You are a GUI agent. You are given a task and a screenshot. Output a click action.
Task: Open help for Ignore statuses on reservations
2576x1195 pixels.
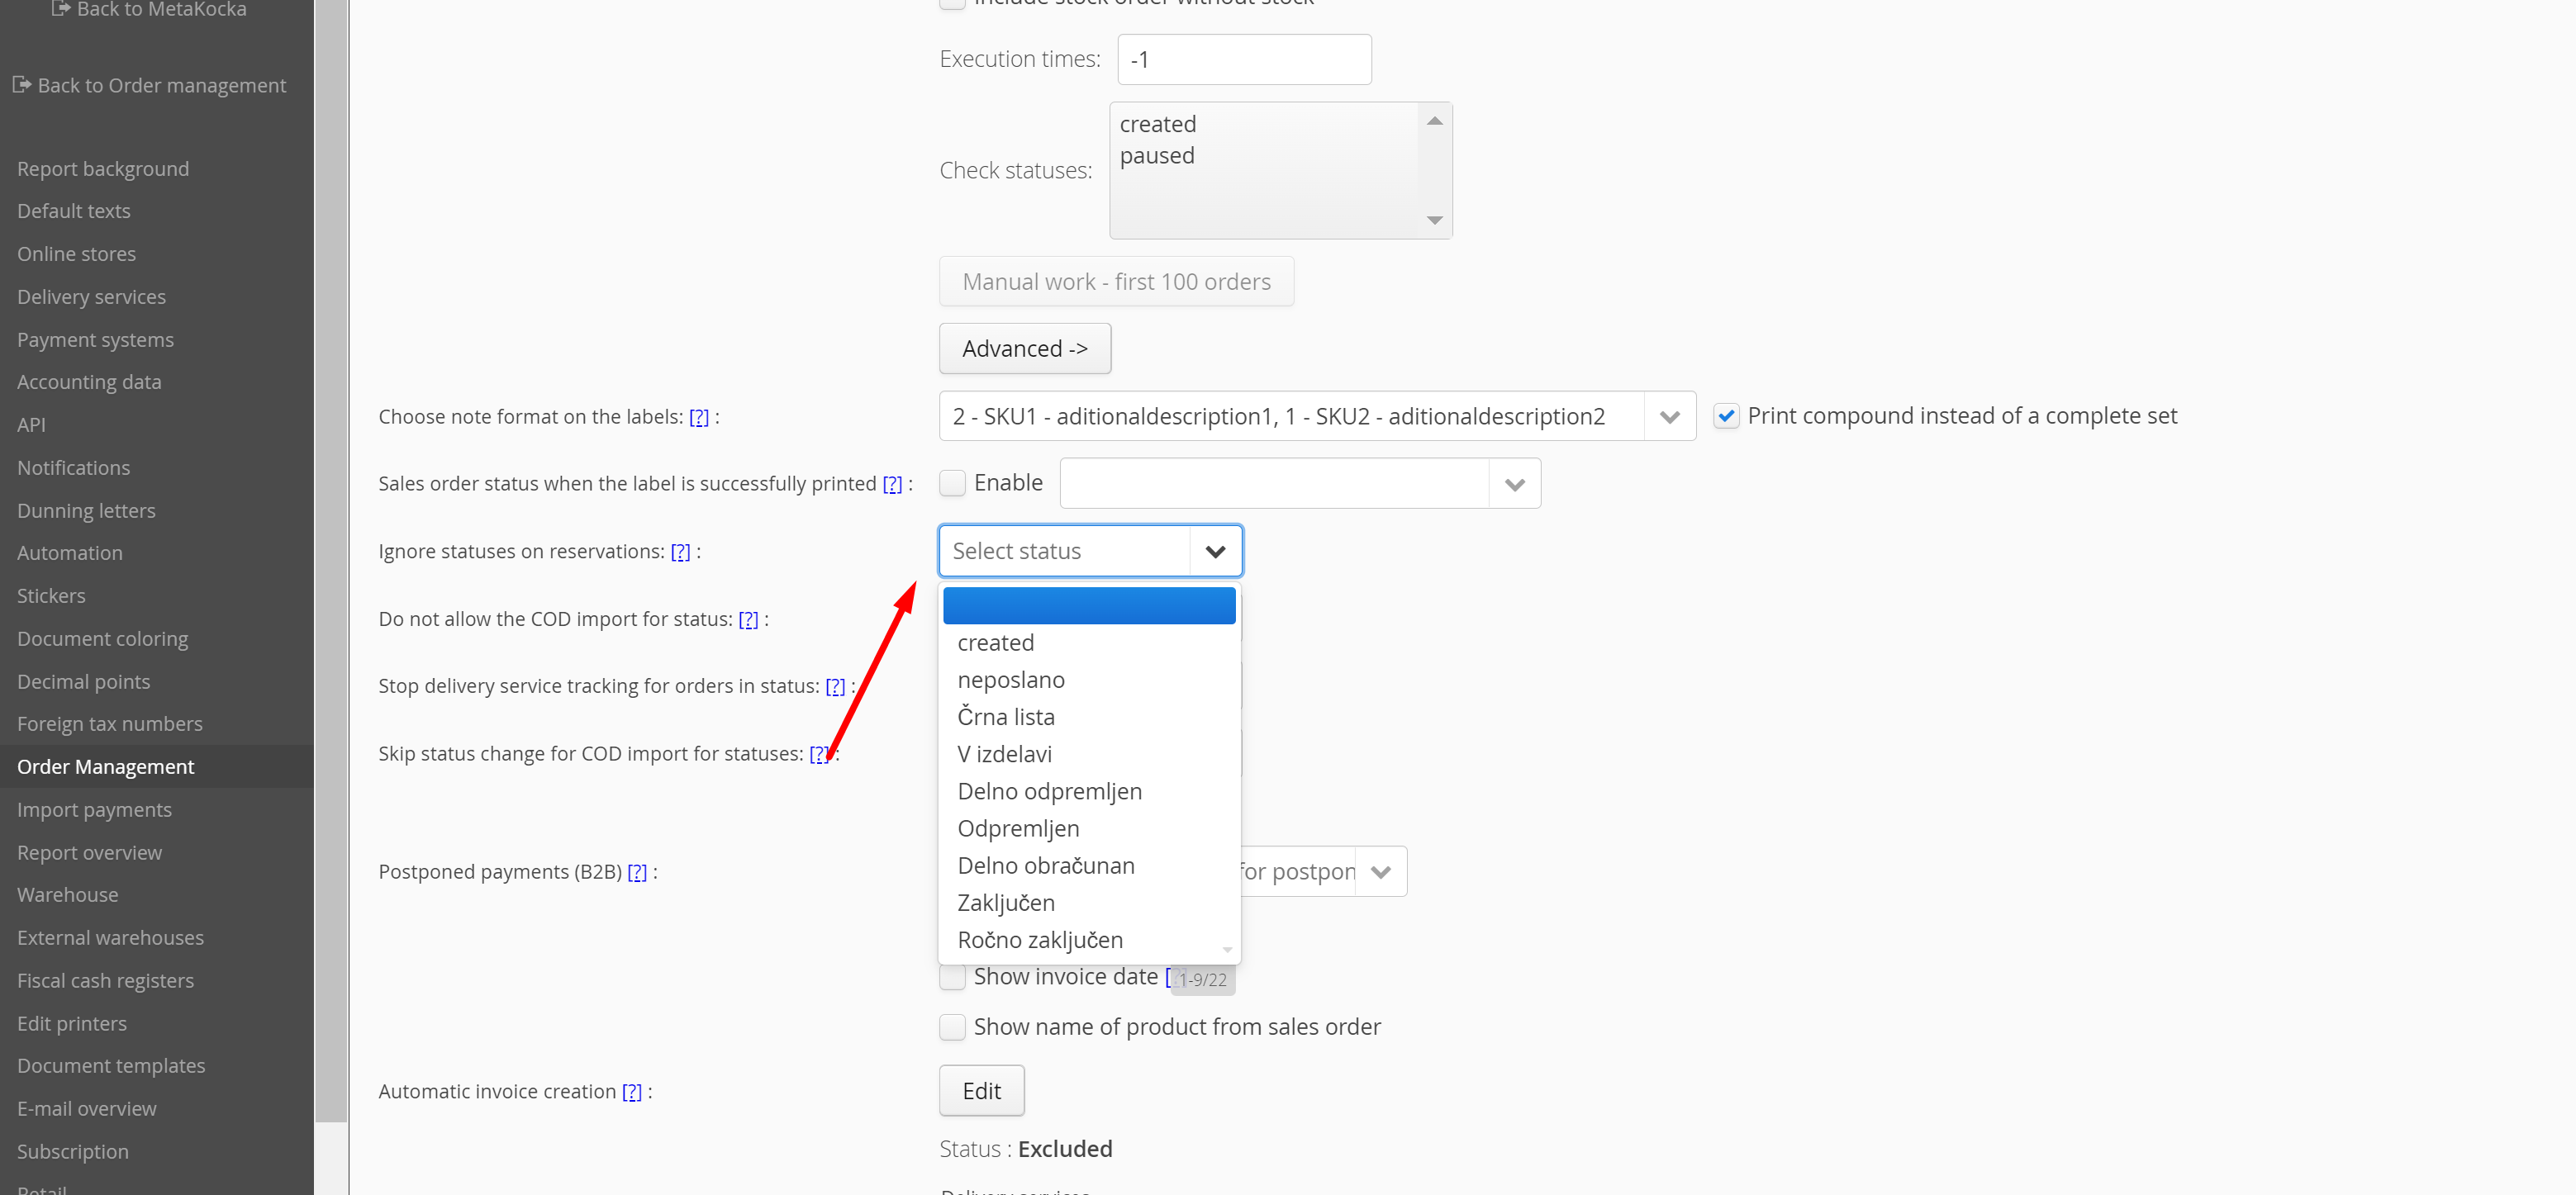pos(680,552)
